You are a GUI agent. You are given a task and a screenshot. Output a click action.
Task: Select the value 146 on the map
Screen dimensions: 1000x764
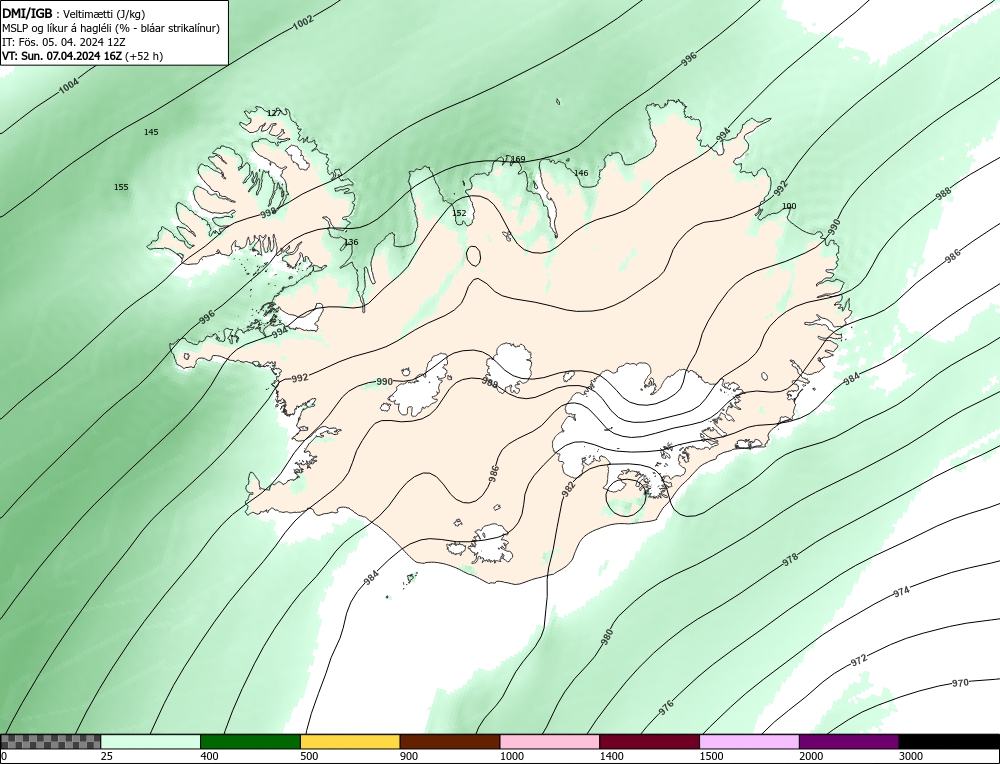click(x=581, y=173)
